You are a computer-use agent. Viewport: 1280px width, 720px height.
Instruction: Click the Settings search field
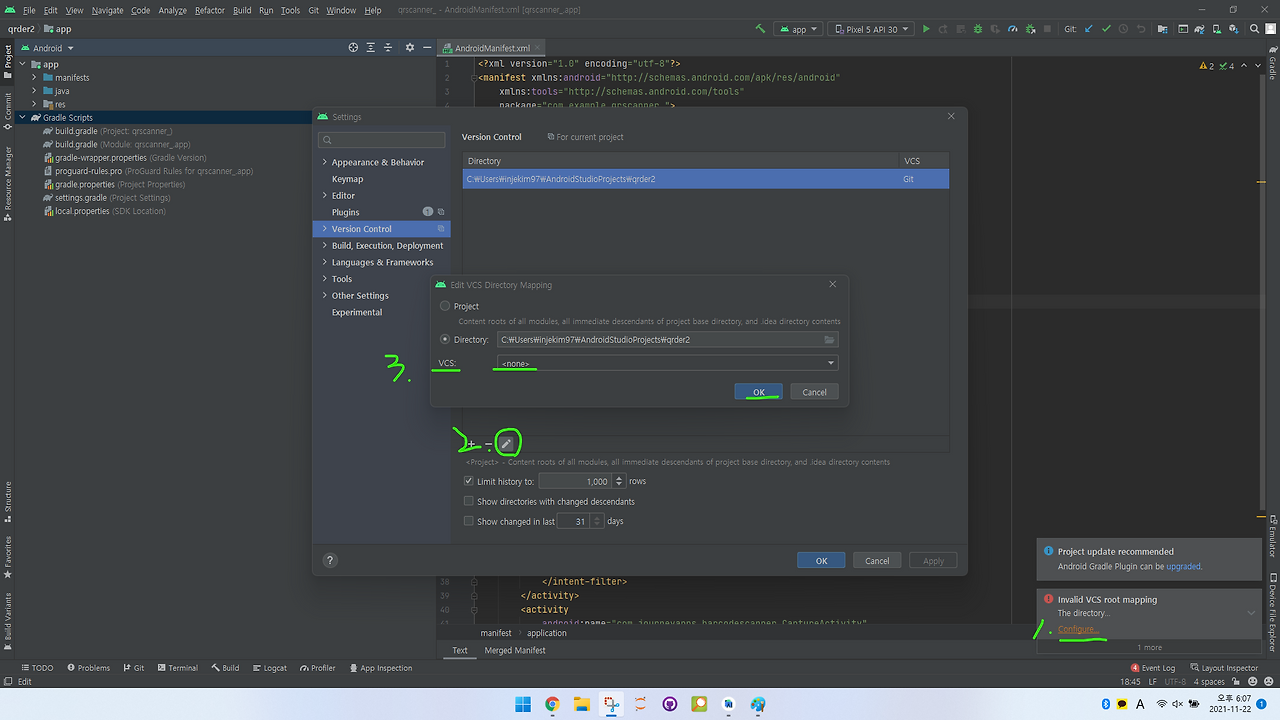381,139
